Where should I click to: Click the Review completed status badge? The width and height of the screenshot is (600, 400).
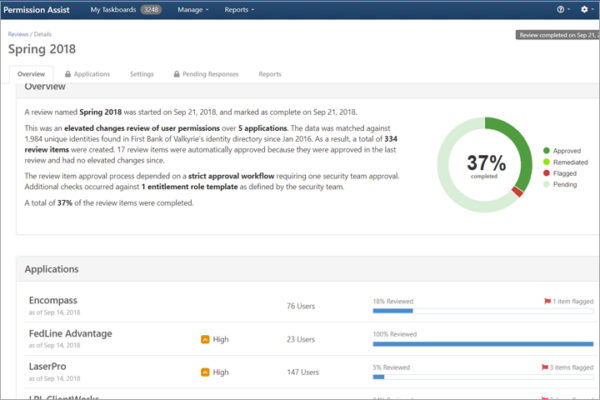558,35
